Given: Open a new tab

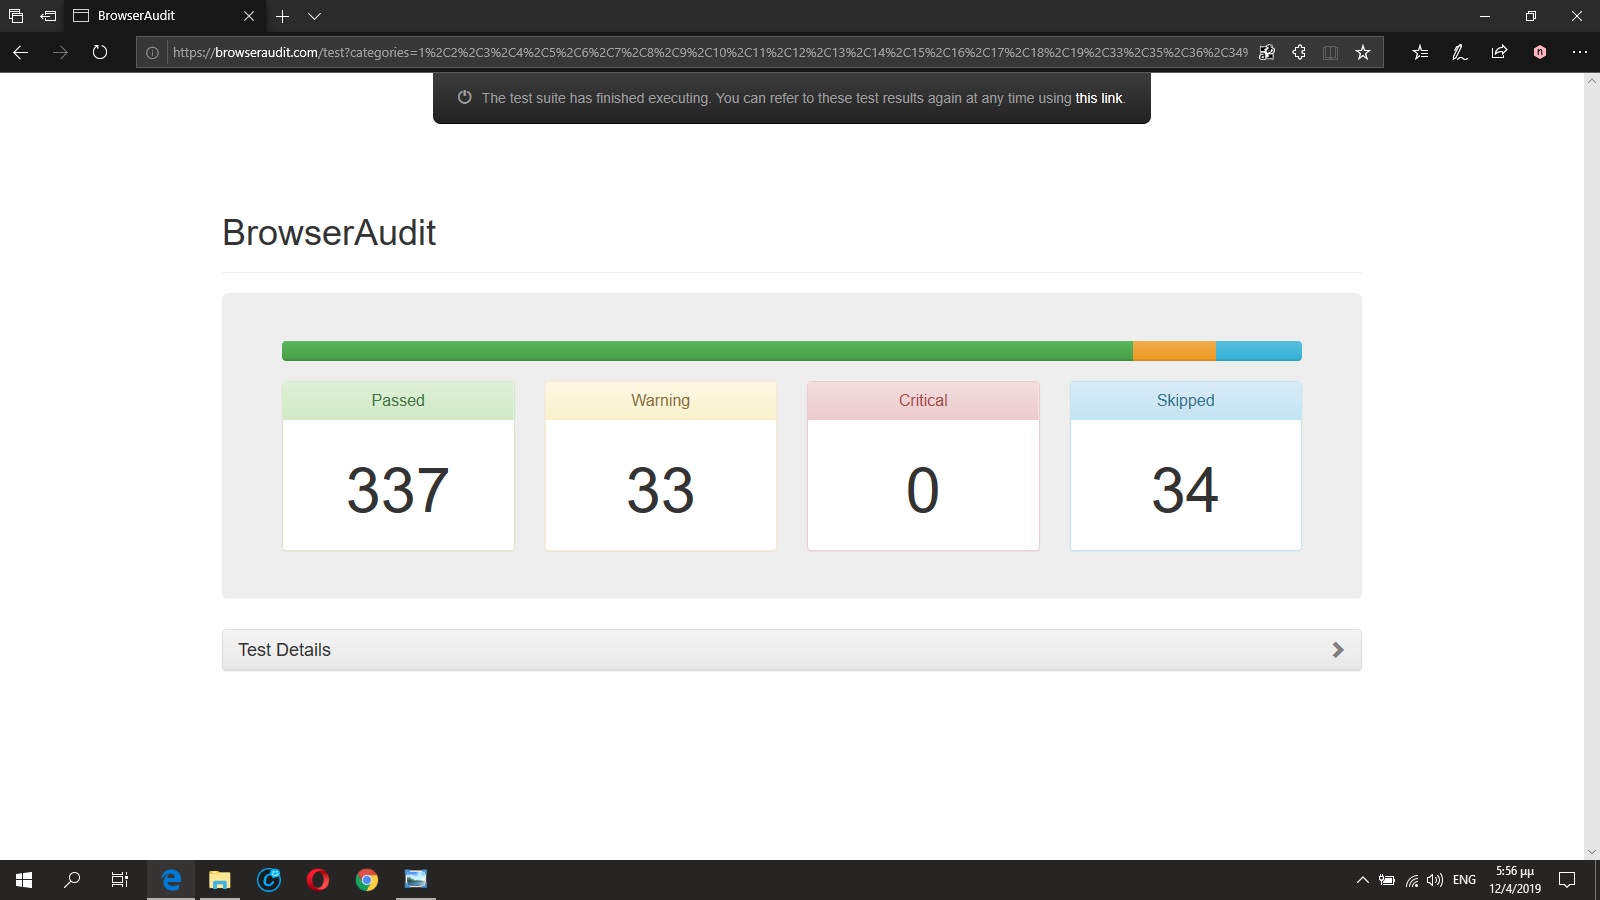Looking at the screenshot, I should (x=282, y=16).
